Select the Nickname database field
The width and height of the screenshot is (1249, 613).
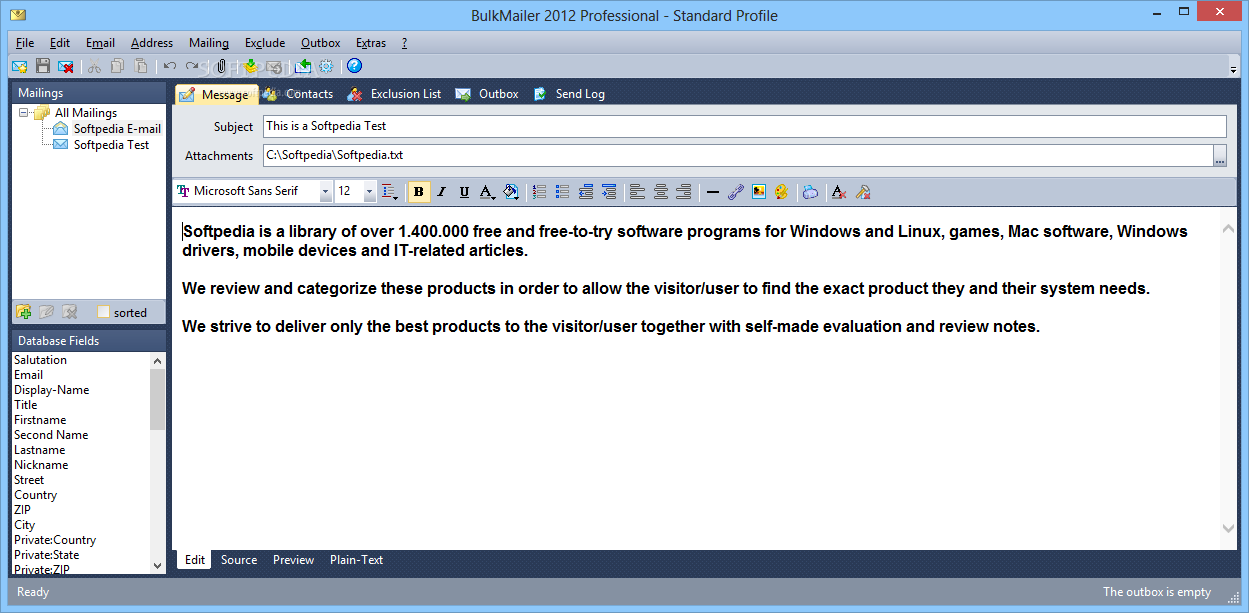pyautogui.click(x=41, y=465)
